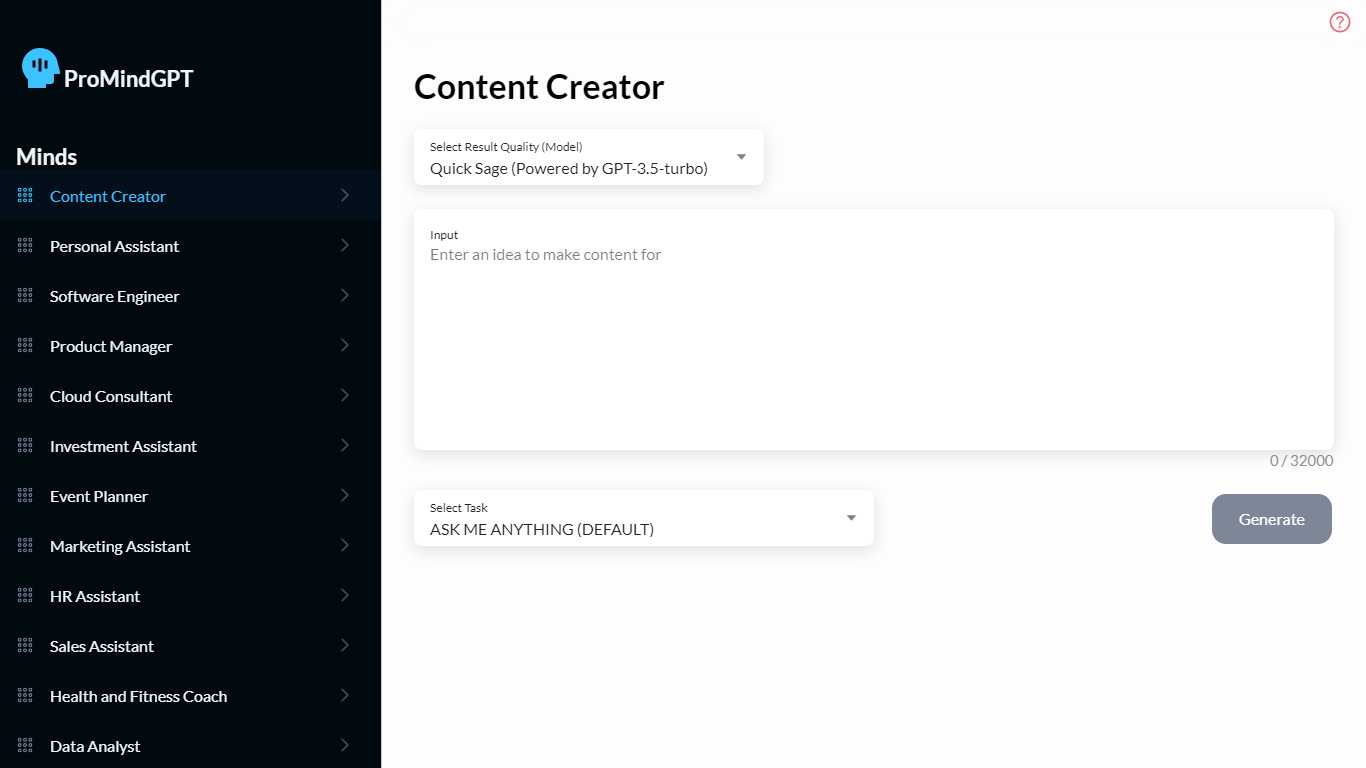Select Marketing Assistant in the sidebar
Viewport: 1366px width, 768px height.
pyautogui.click(x=120, y=546)
